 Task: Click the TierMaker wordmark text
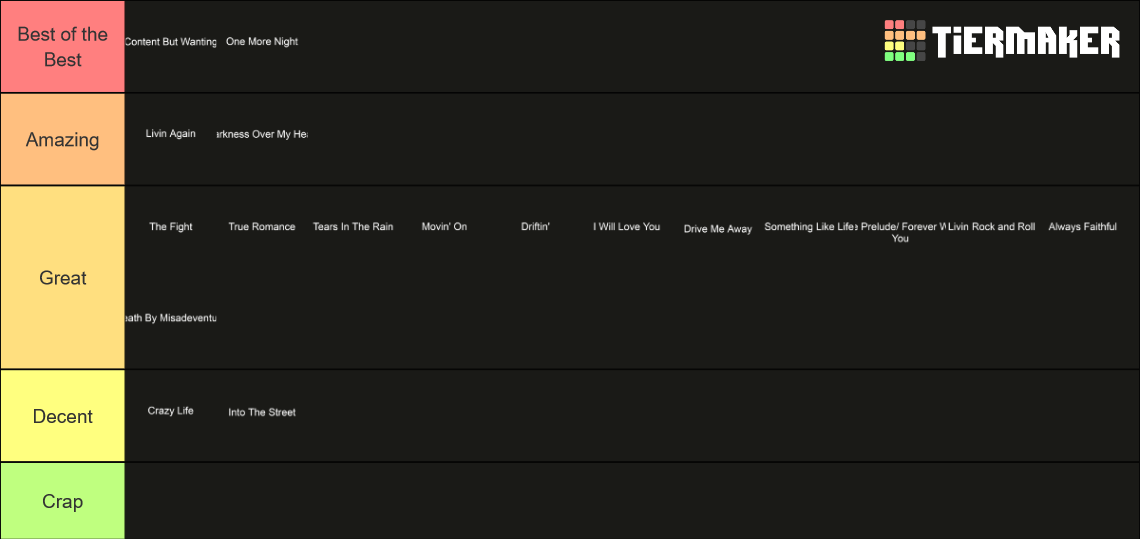point(1027,41)
